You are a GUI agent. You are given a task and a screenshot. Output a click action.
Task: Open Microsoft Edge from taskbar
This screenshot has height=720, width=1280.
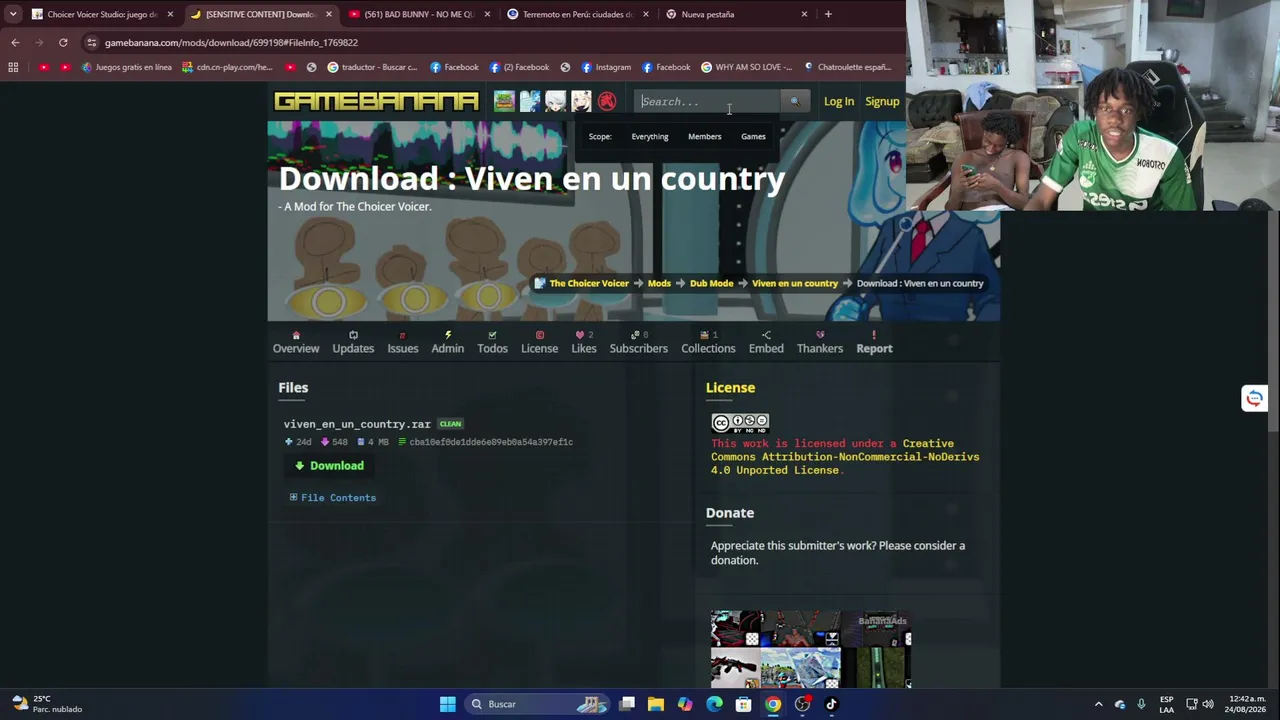coord(714,704)
